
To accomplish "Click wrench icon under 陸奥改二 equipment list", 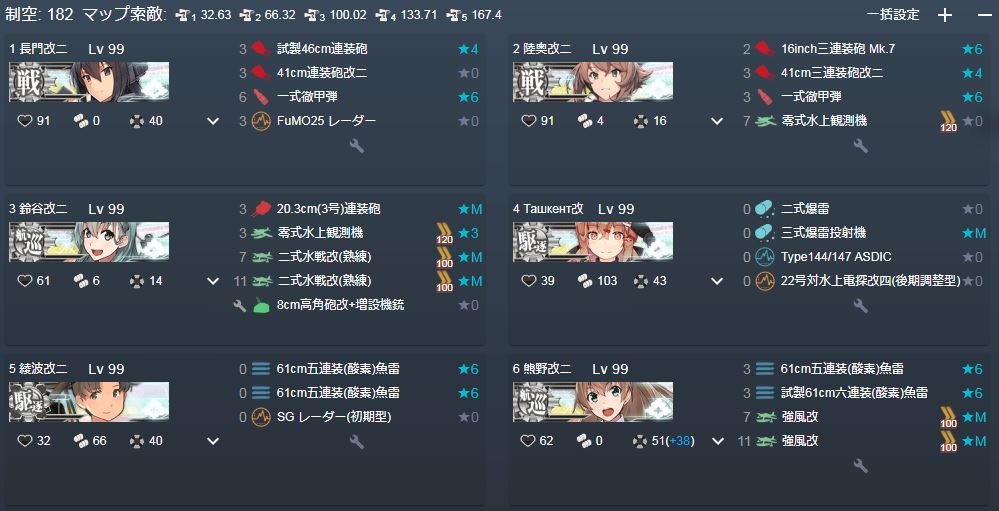I will (x=861, y=147).
